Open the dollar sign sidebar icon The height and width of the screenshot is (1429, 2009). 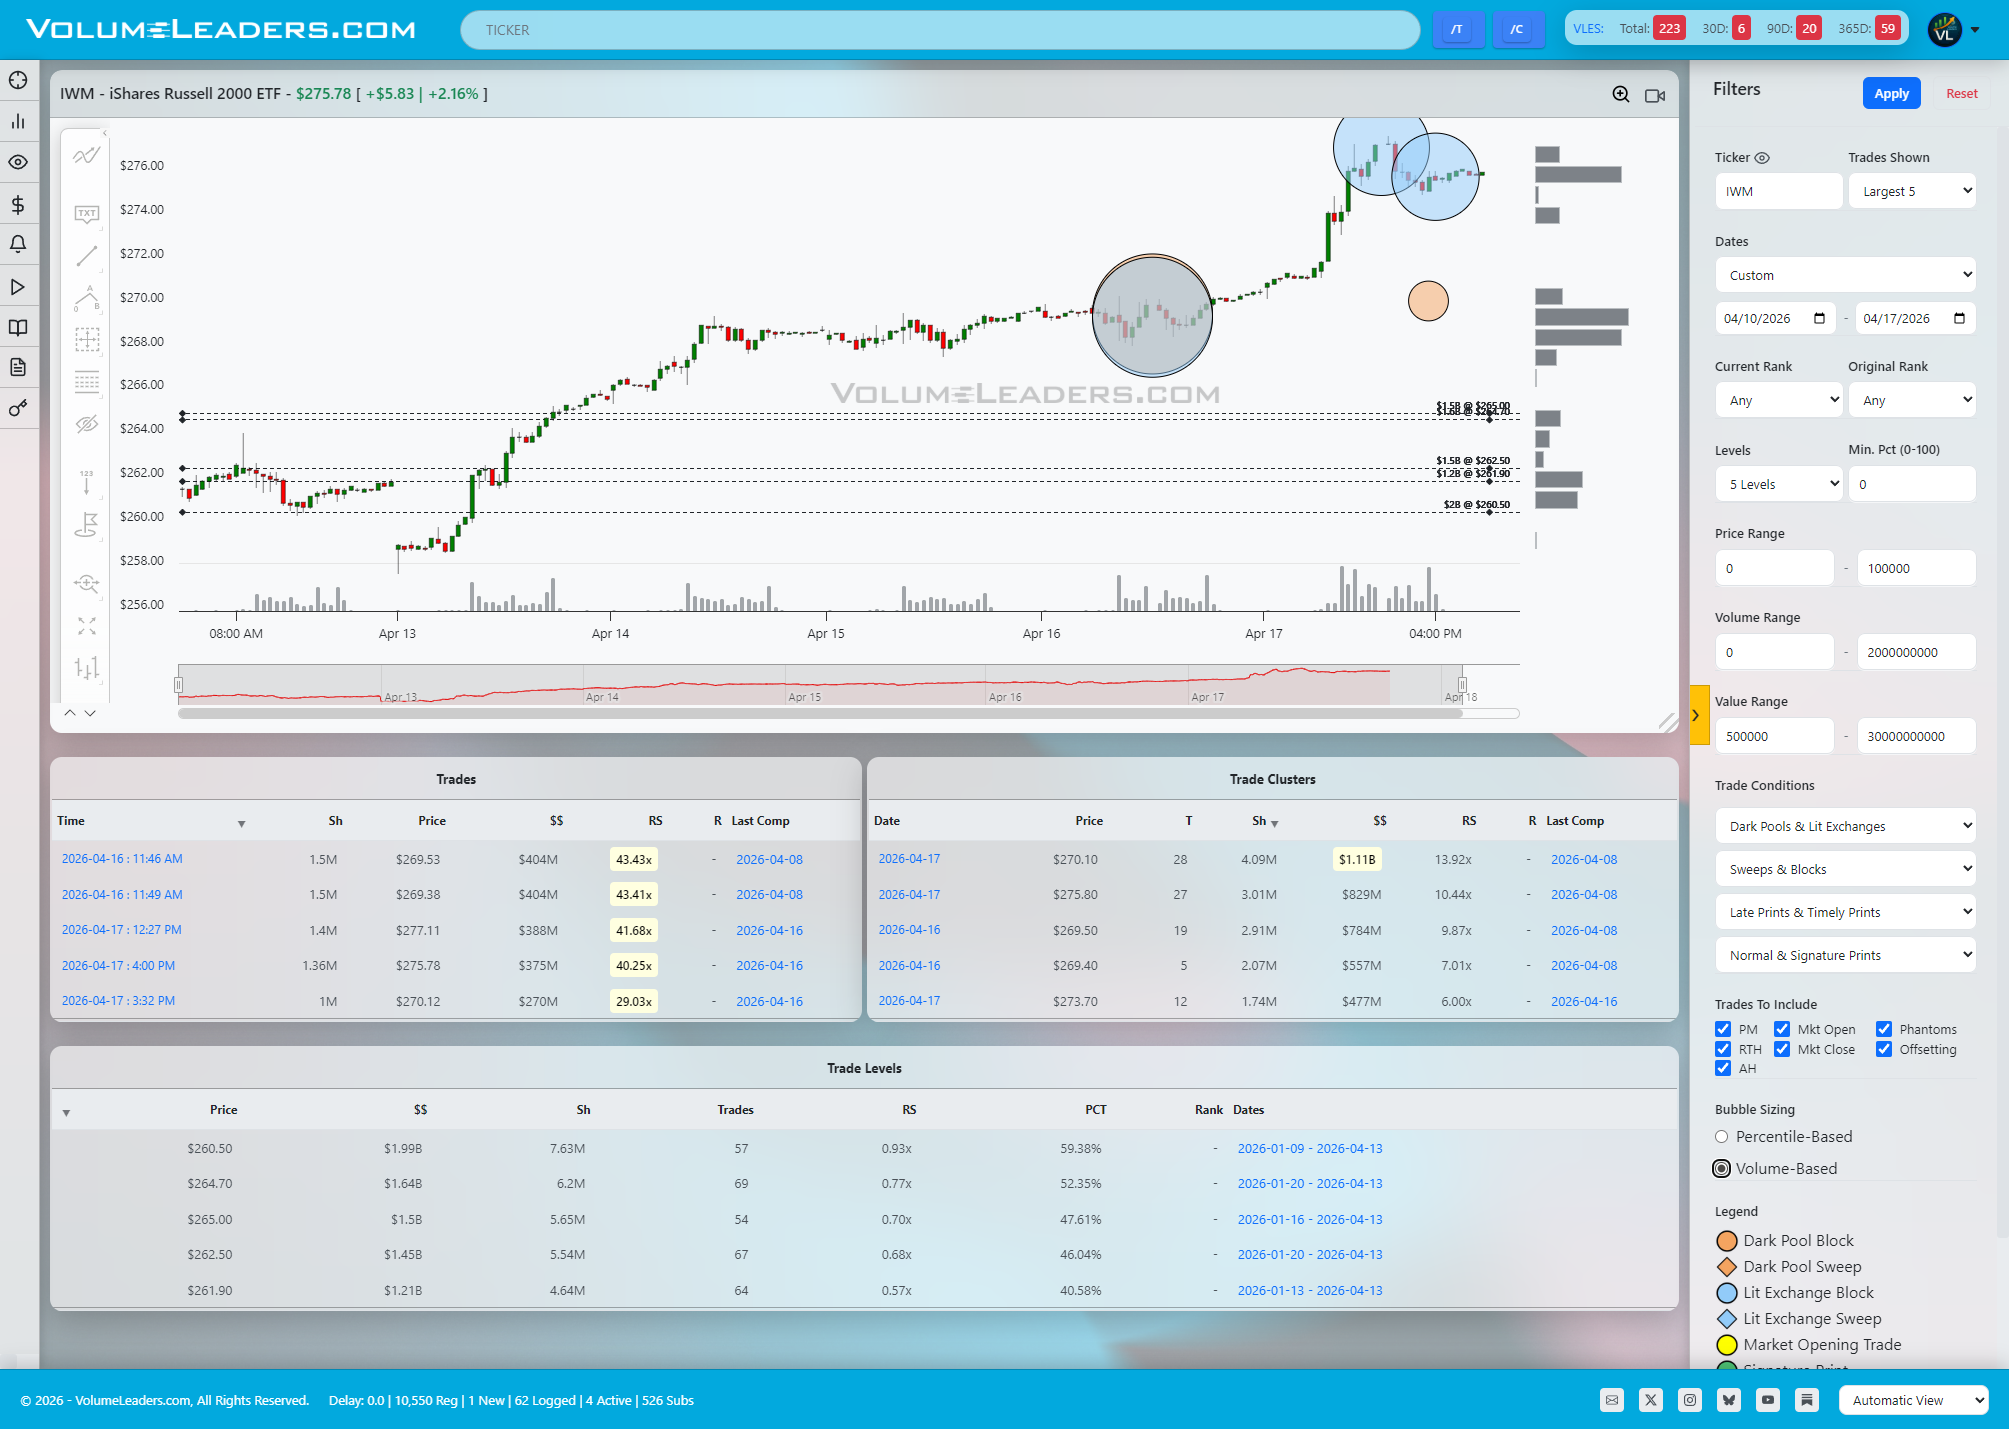(x=18, y=204)
